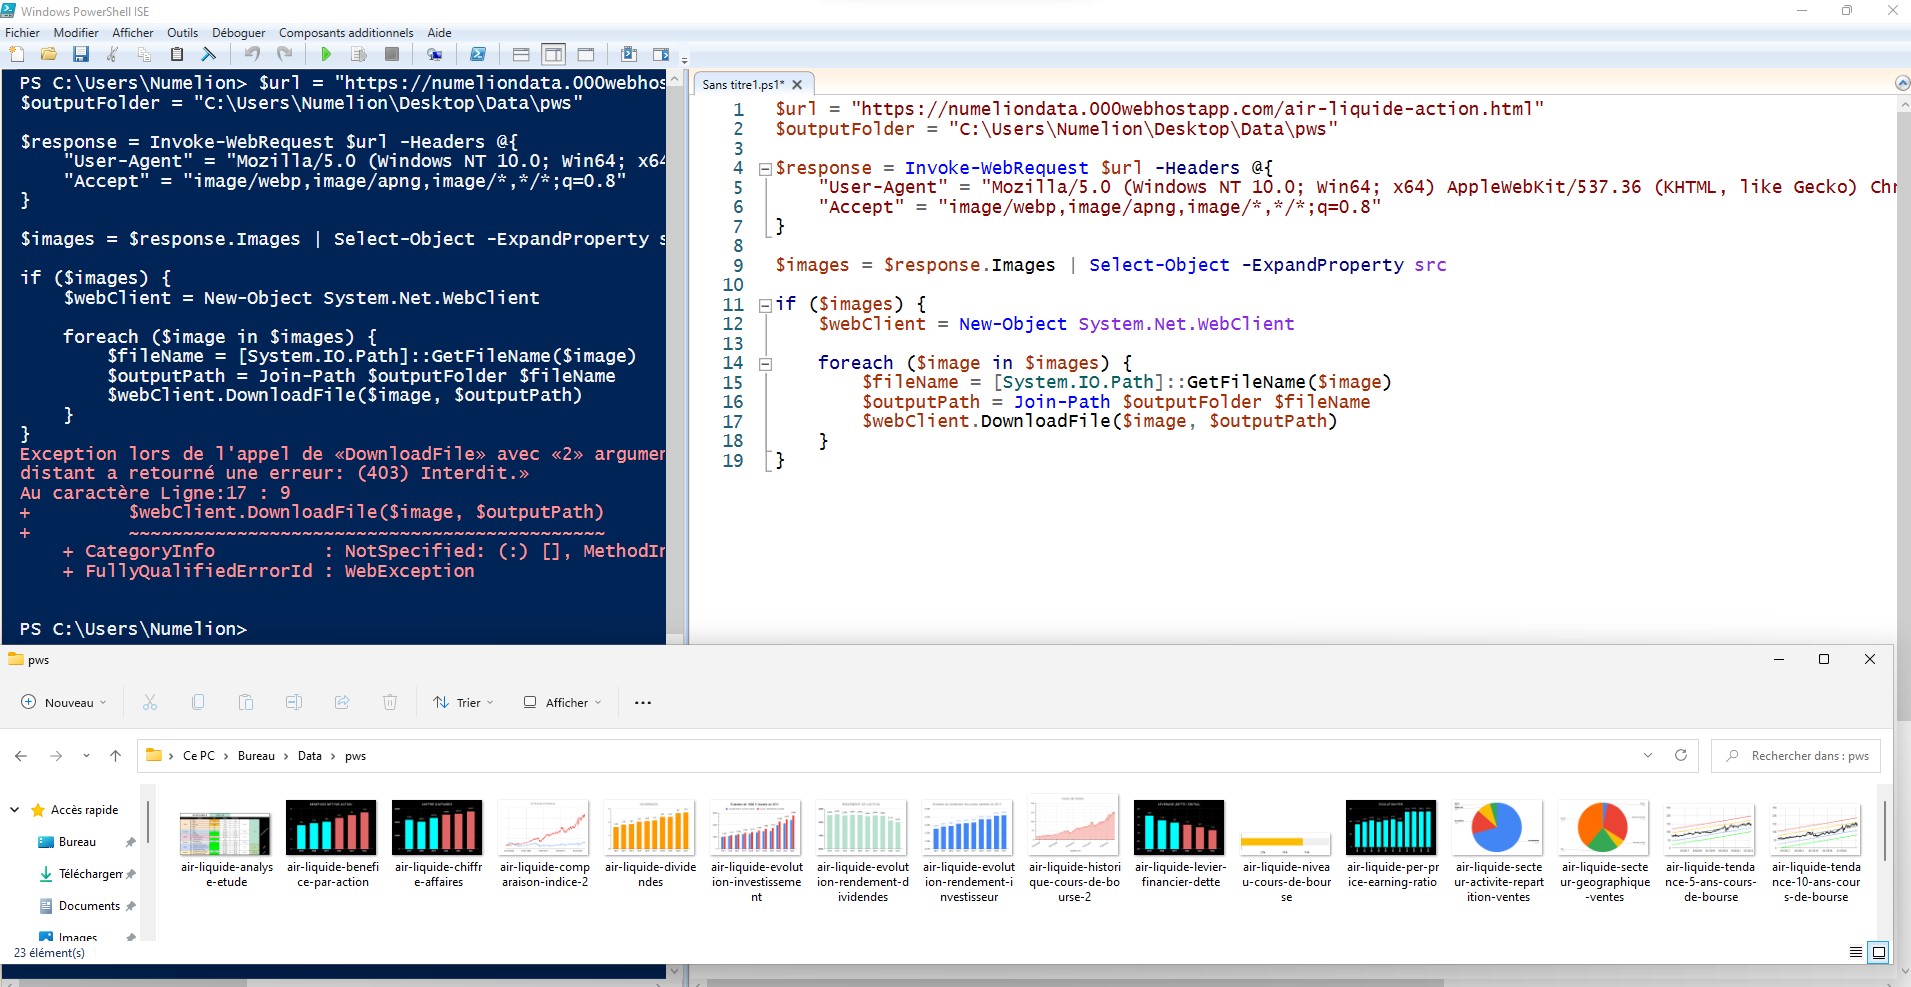Click the Nouveau button in Explorer

click(63, 702)
